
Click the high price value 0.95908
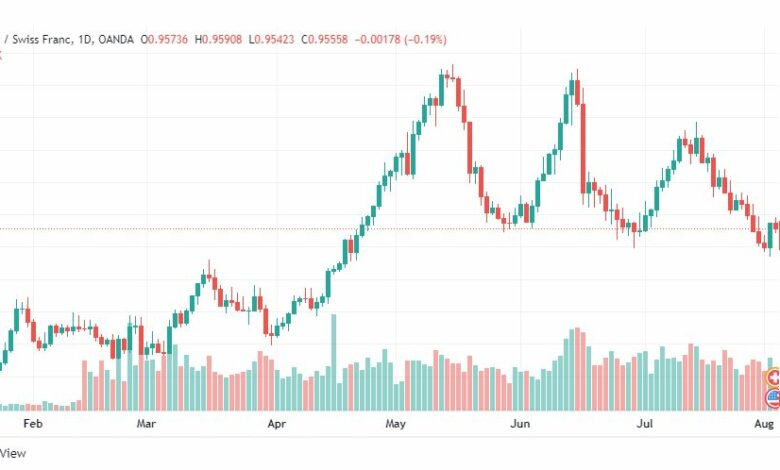tap(222, 39)
